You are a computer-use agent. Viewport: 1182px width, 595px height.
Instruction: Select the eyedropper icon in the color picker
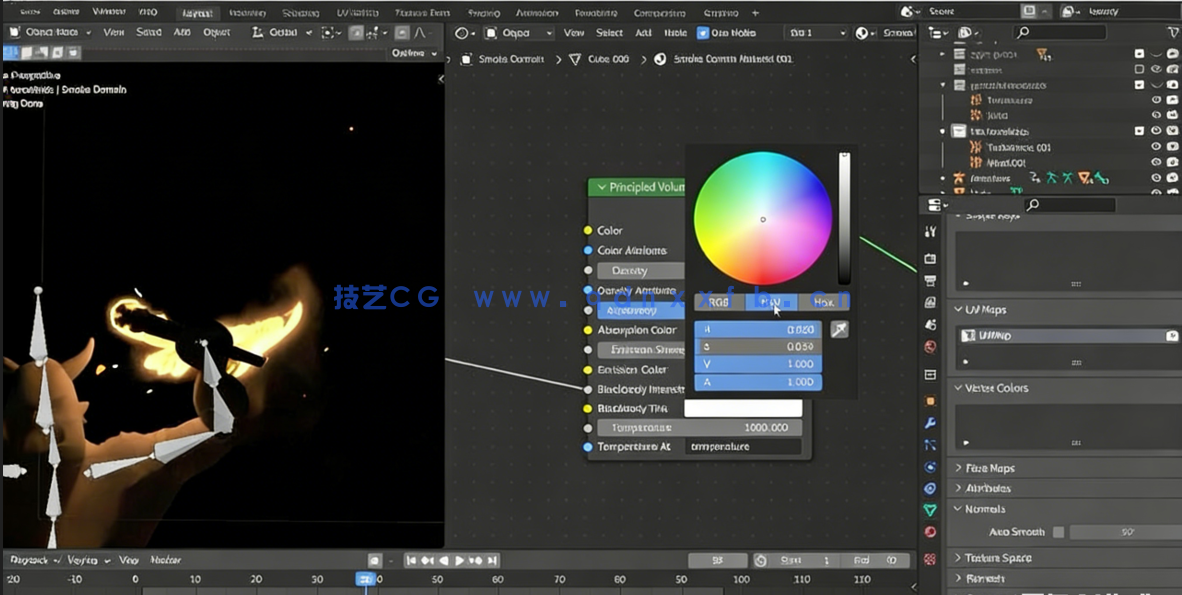click(839, 330)
